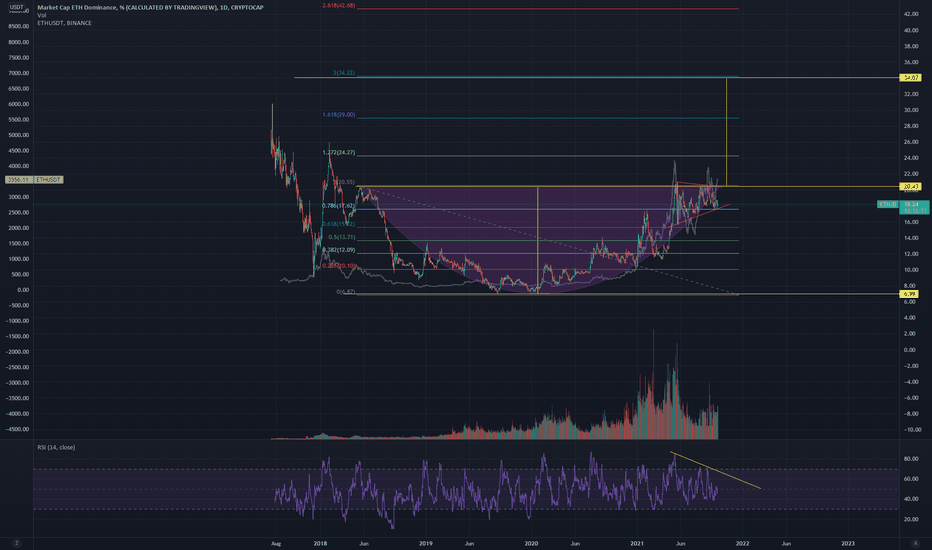Click the USDT currency badge
Image resolution: width=932 pixels, height=550 pixels.
point(17,7)
